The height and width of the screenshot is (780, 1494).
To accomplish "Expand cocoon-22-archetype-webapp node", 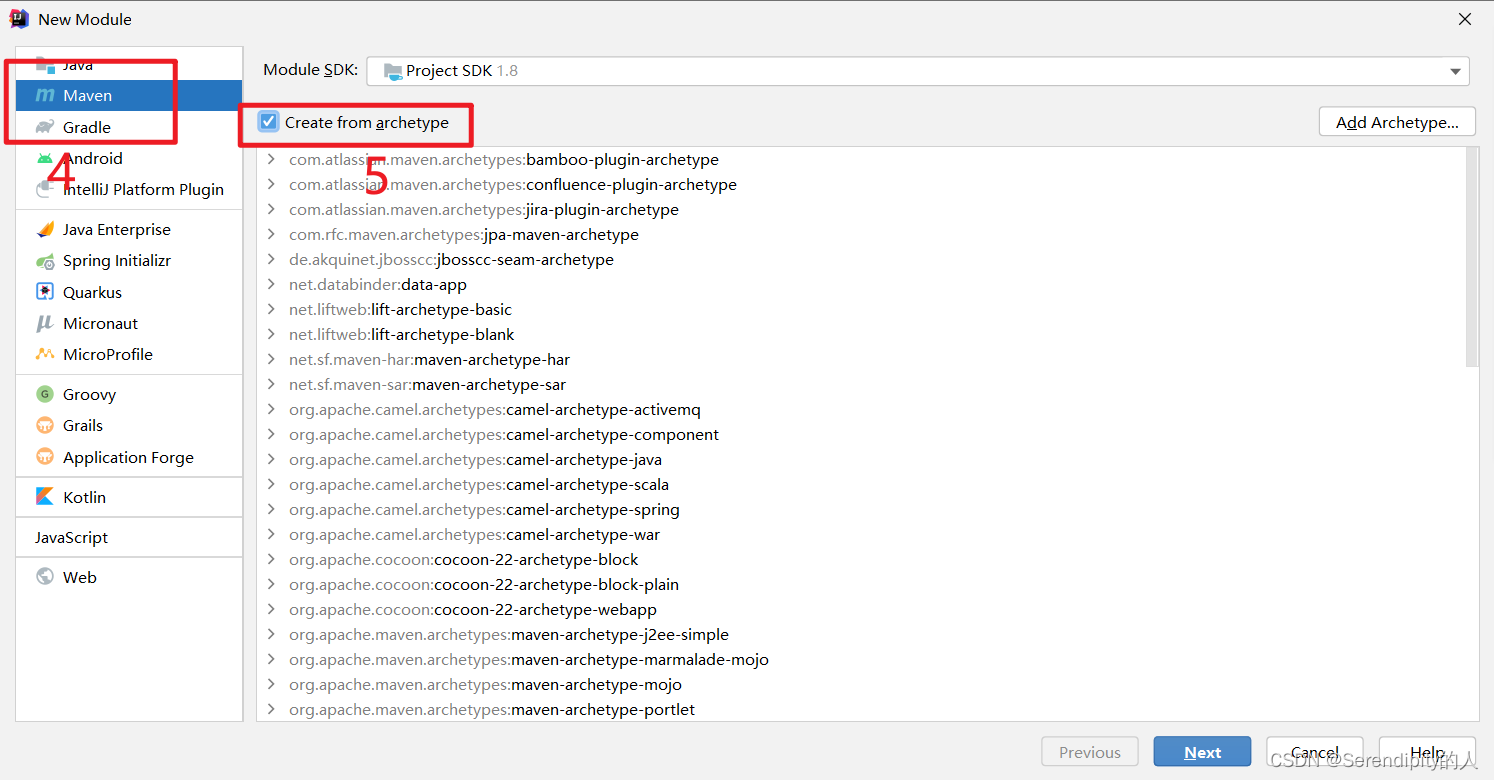I will 271,609.
